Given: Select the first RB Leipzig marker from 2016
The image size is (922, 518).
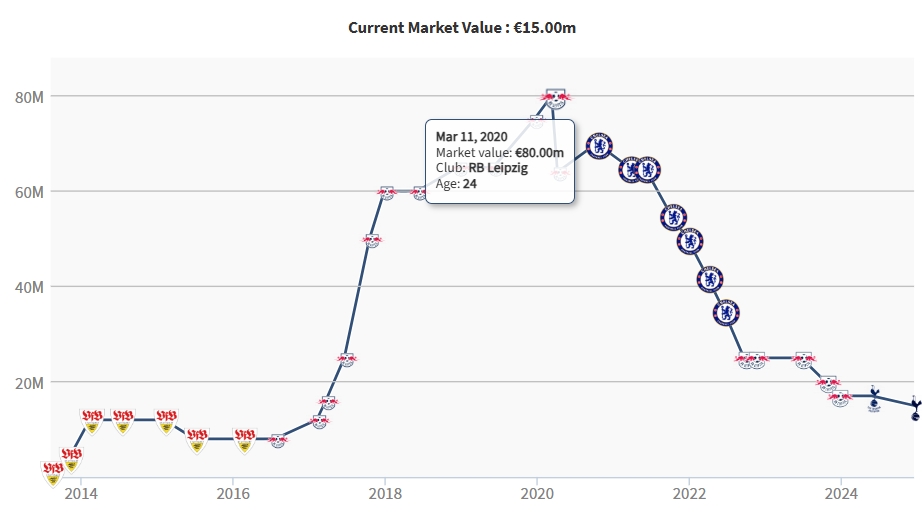Looking at the screenshot, I should pyautogui.click(x=278, y=440).
